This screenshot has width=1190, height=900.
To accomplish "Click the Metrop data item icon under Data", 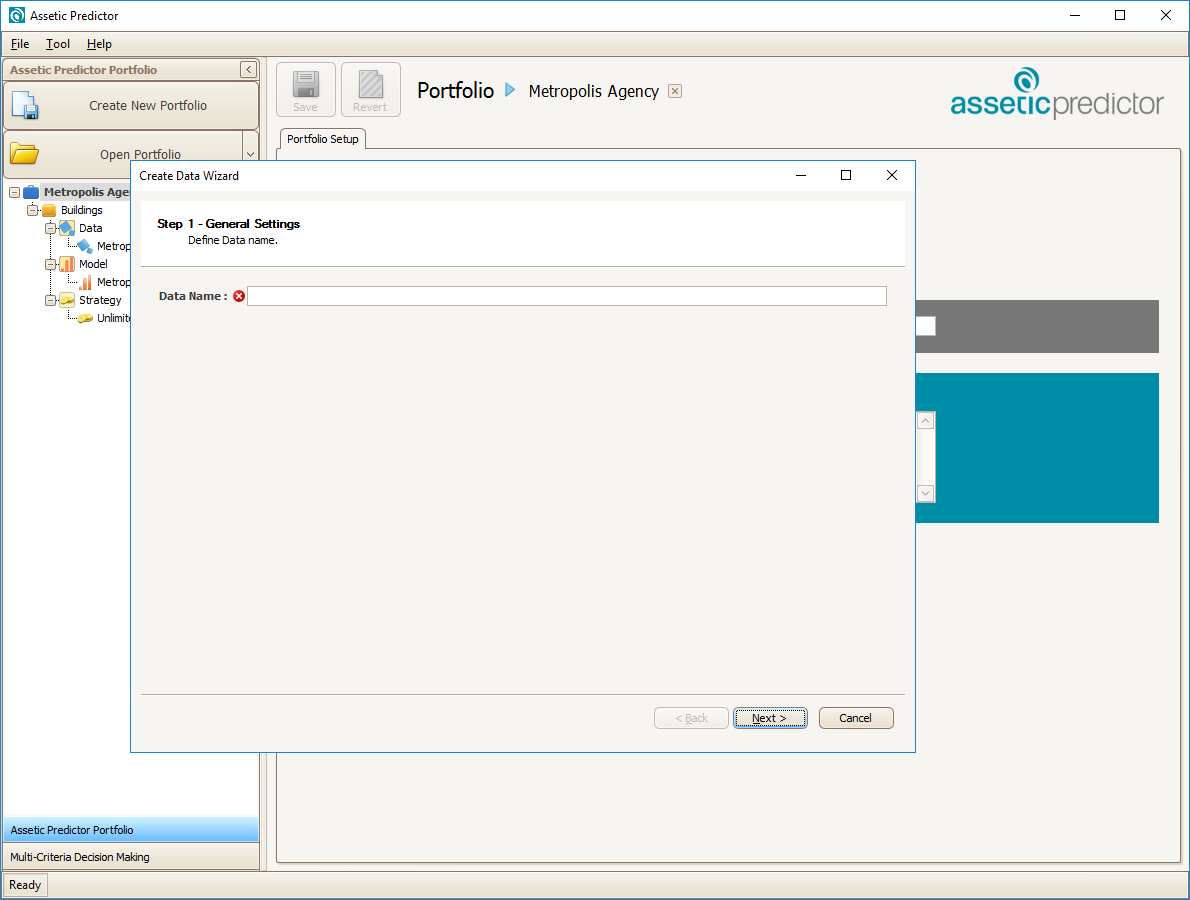I will coord(85,246).
